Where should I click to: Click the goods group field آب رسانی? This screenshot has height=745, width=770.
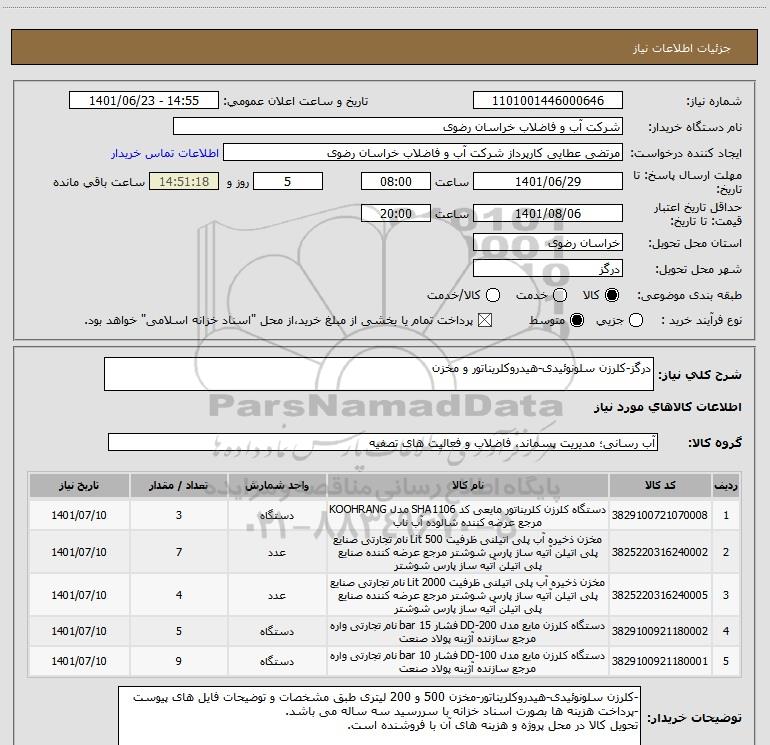click(383, 442)
